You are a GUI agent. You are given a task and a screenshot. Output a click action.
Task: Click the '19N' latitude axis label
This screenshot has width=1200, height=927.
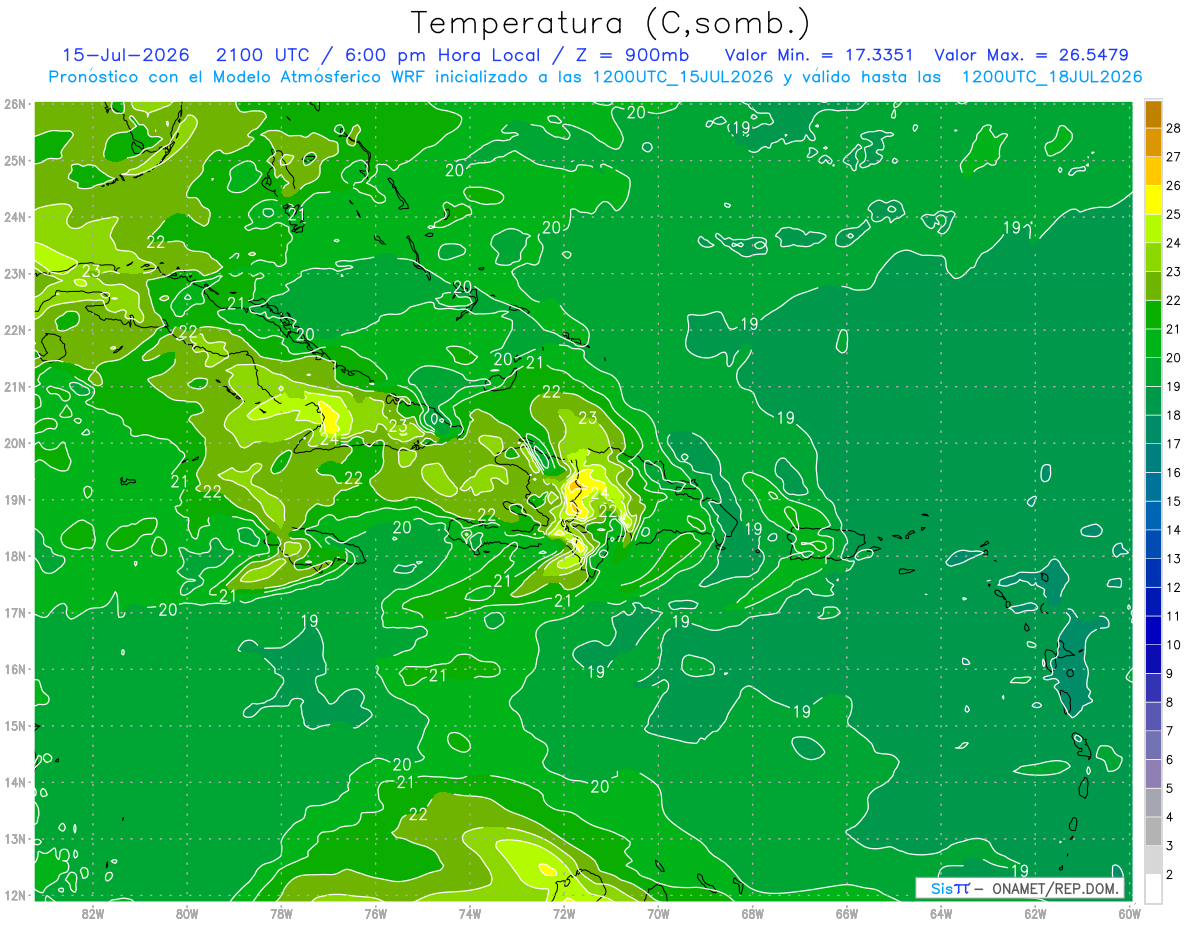(x=15, y=499)
